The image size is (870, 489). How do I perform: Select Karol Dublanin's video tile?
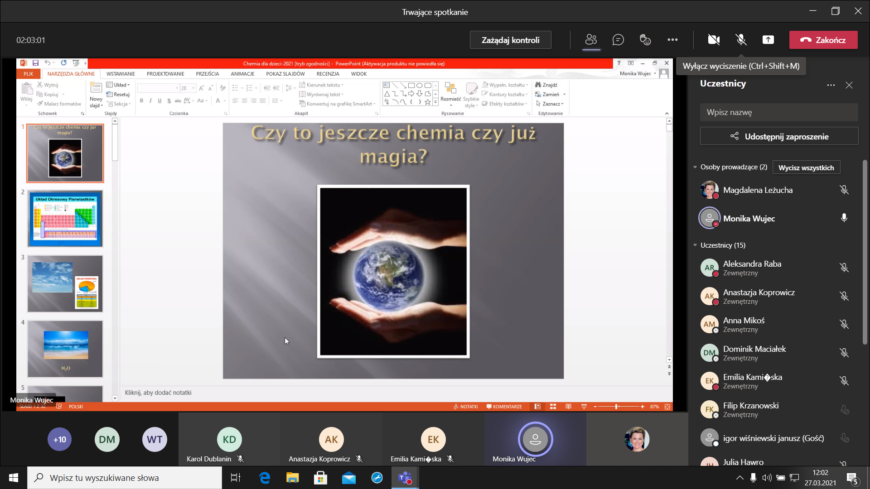(x=229, y=439)
